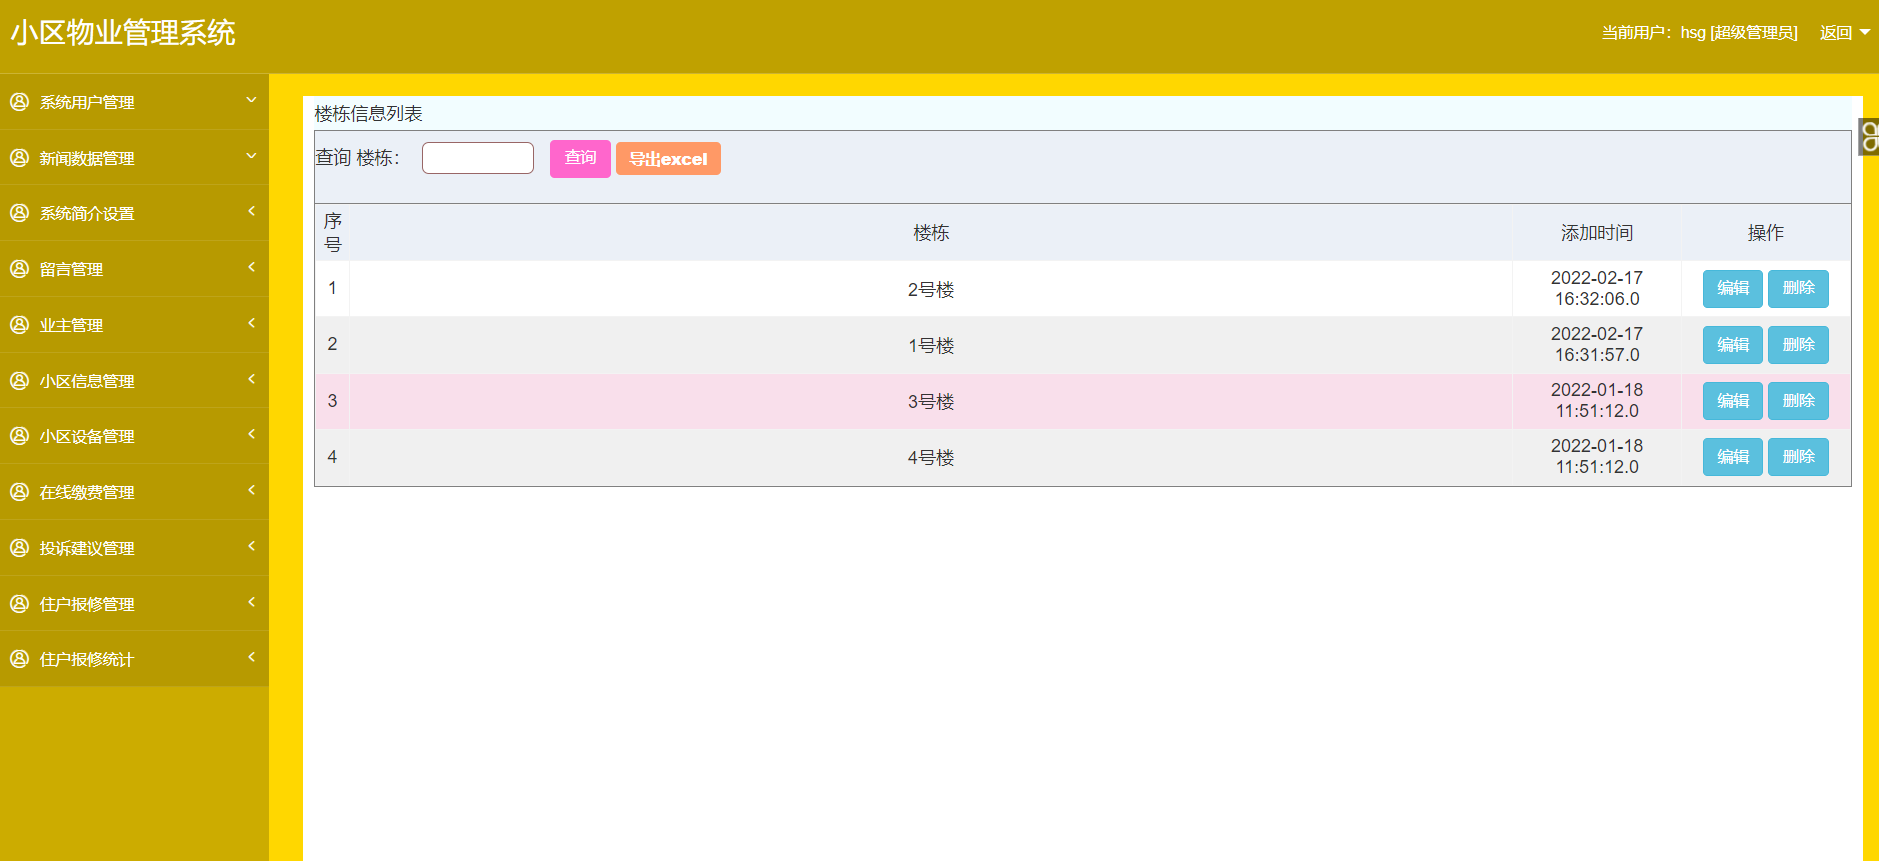Click user icon beside 新闻数据管理
Screen dimensions: 1879x861
[x=19, y=158]
